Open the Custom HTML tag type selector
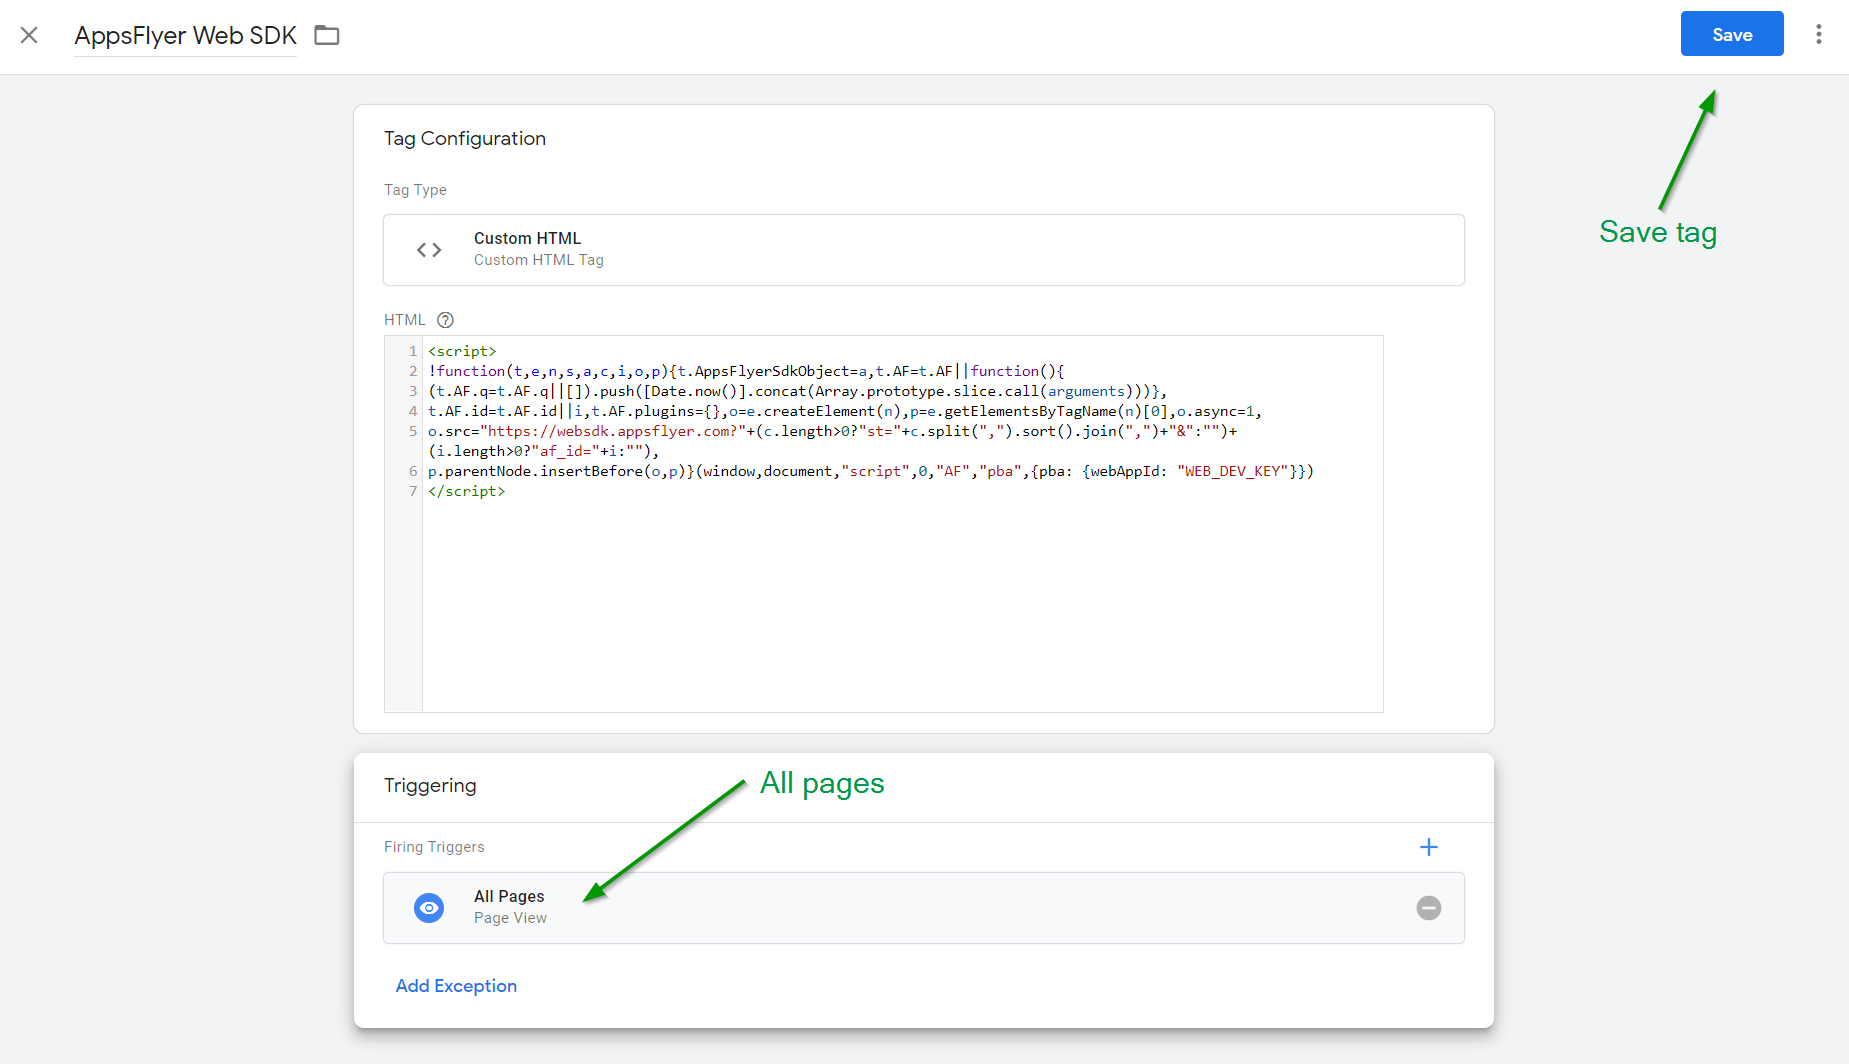The height and width of the screenshot is (1064, 1849). (923, 250)
